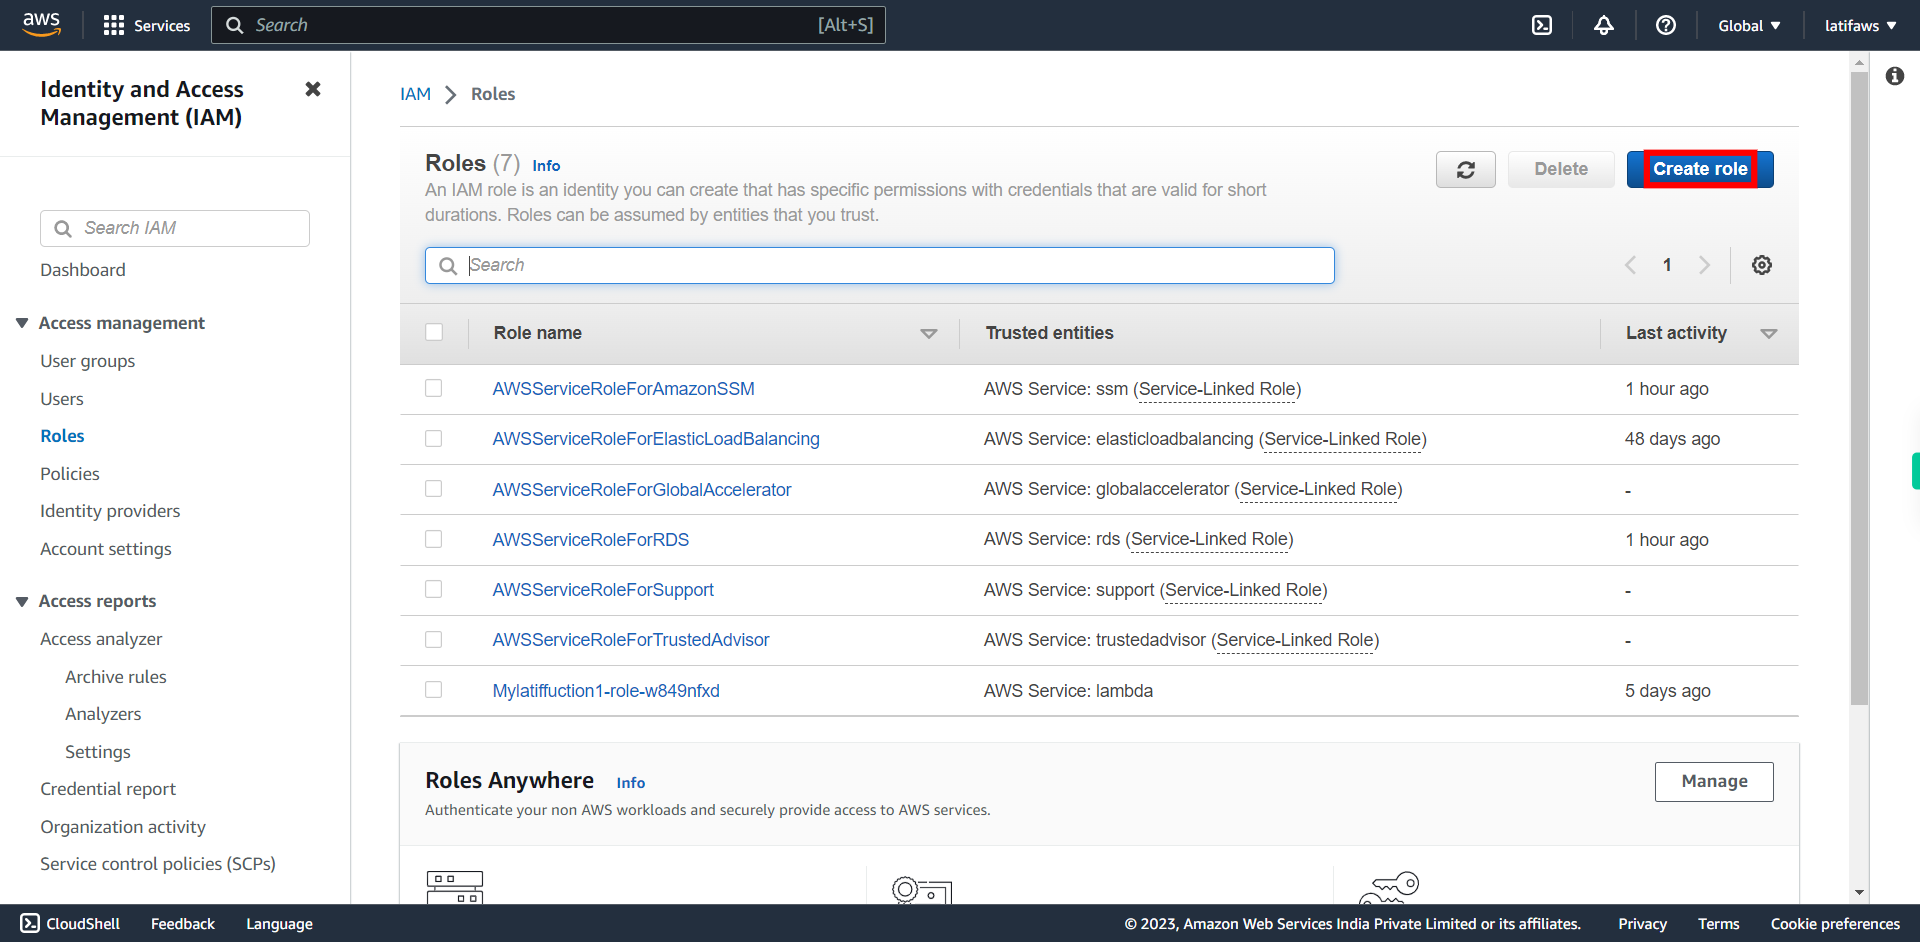Viewport: 1920px width, 942px height.
Task: Open Feedback in the footer
Action: pyautogui.click(x=183, y=924)
